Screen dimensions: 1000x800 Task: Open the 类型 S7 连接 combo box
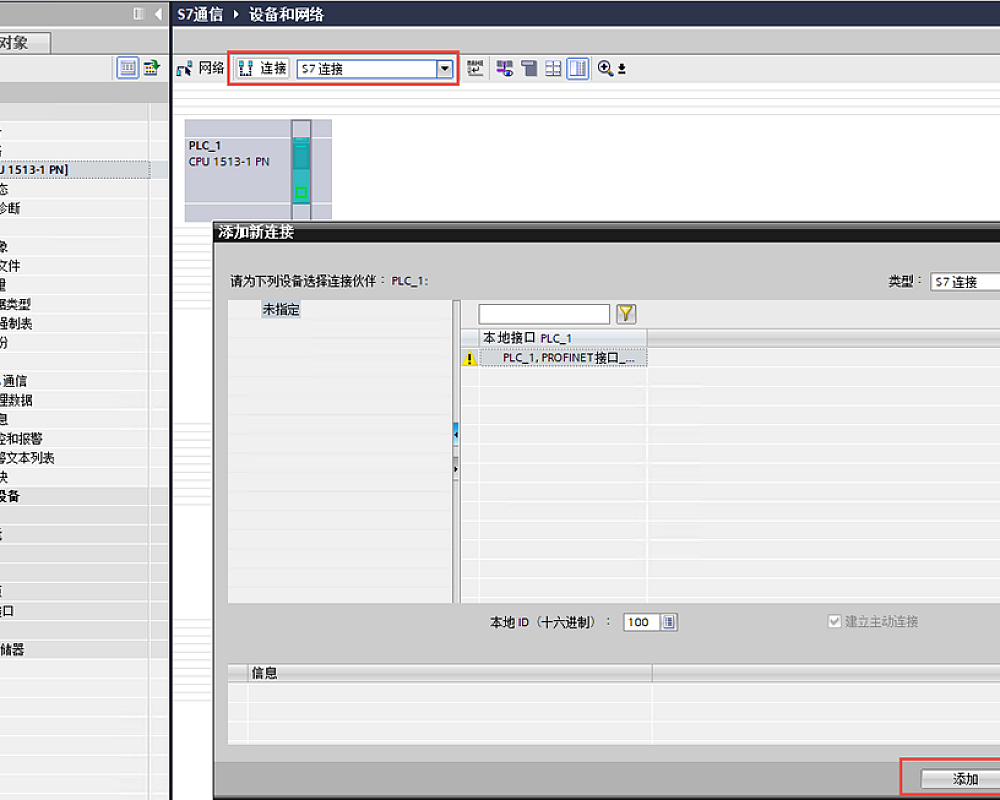coord(964,282)
